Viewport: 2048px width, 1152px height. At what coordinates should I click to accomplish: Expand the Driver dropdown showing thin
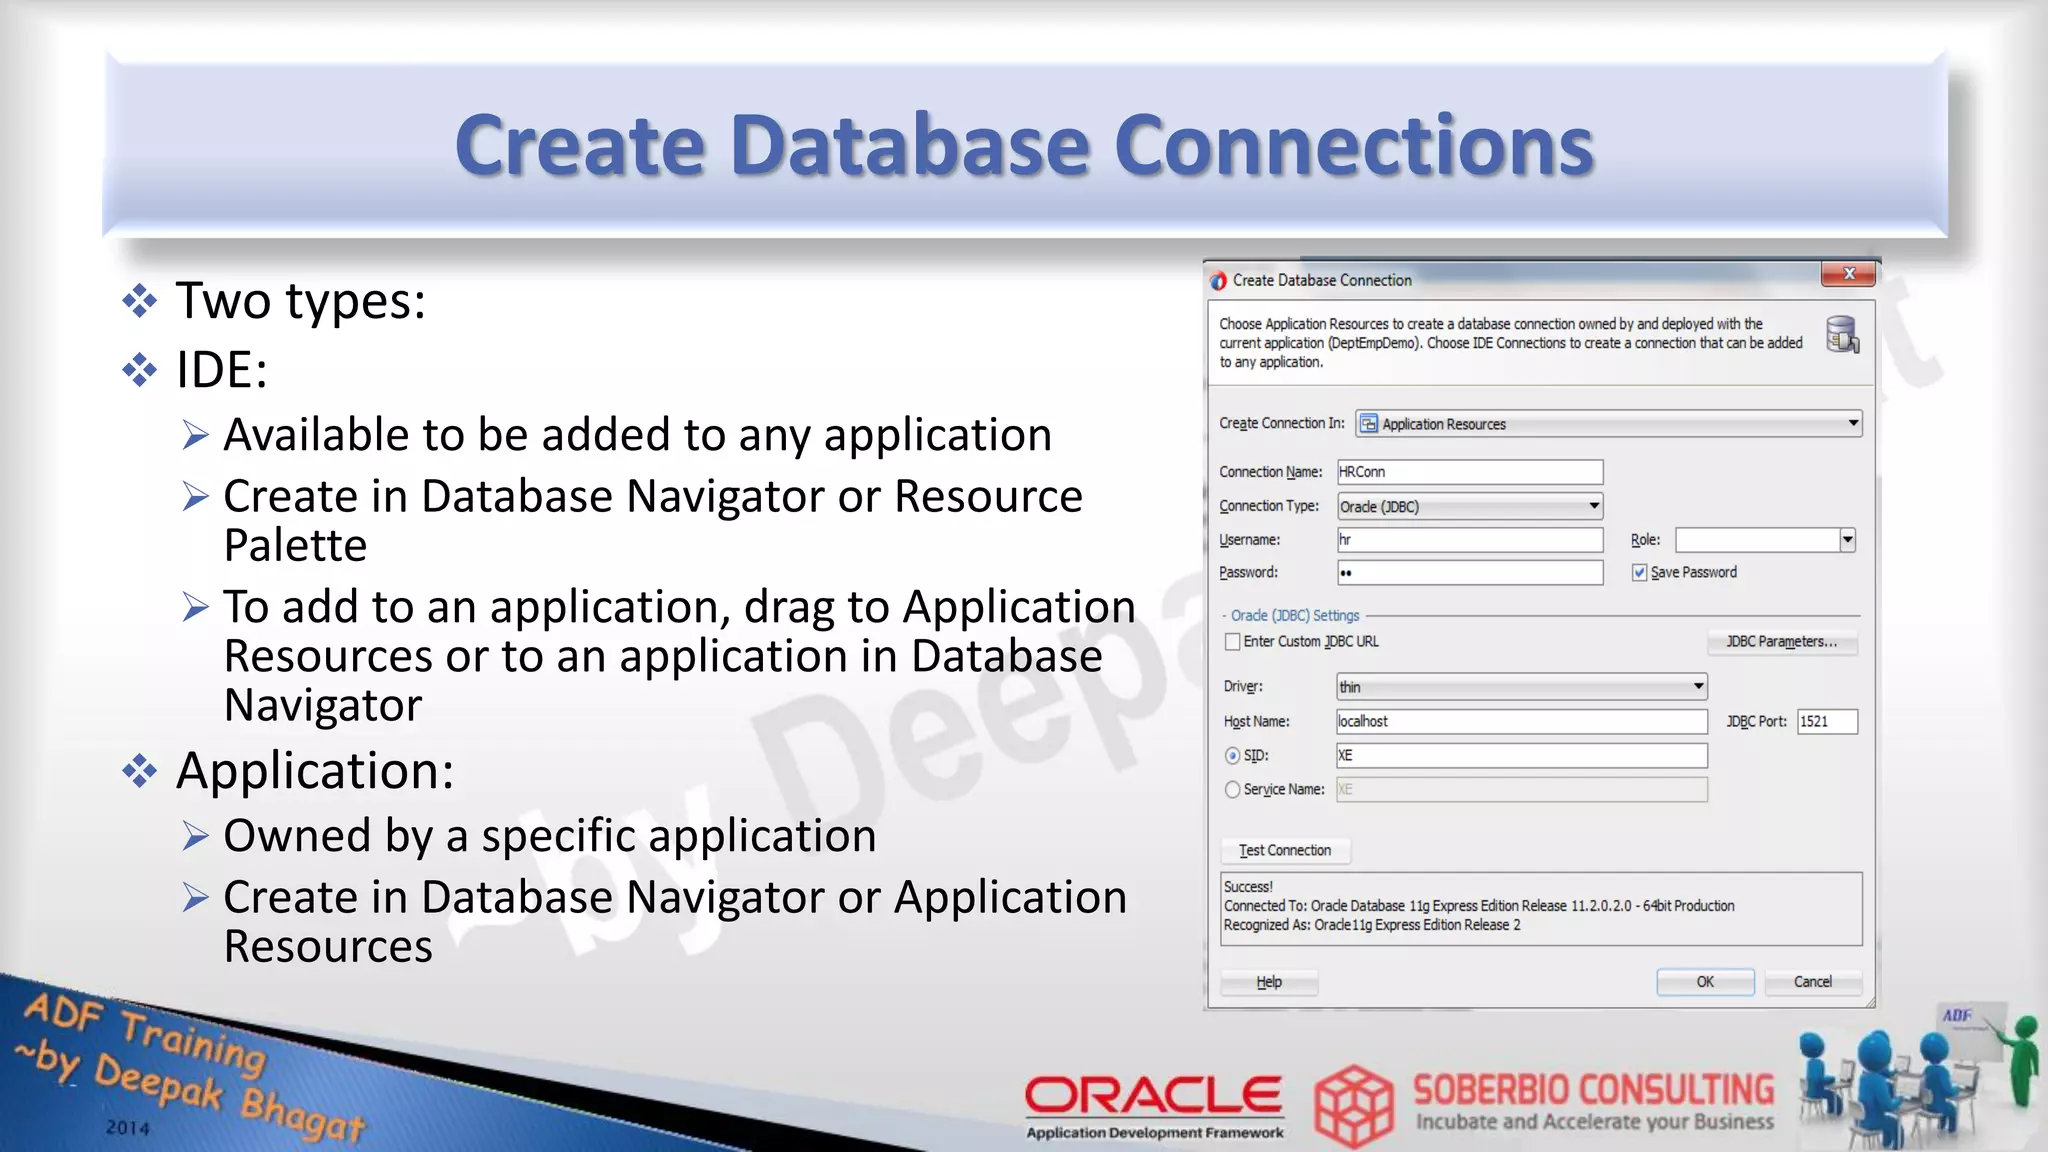coord(1698,687)
